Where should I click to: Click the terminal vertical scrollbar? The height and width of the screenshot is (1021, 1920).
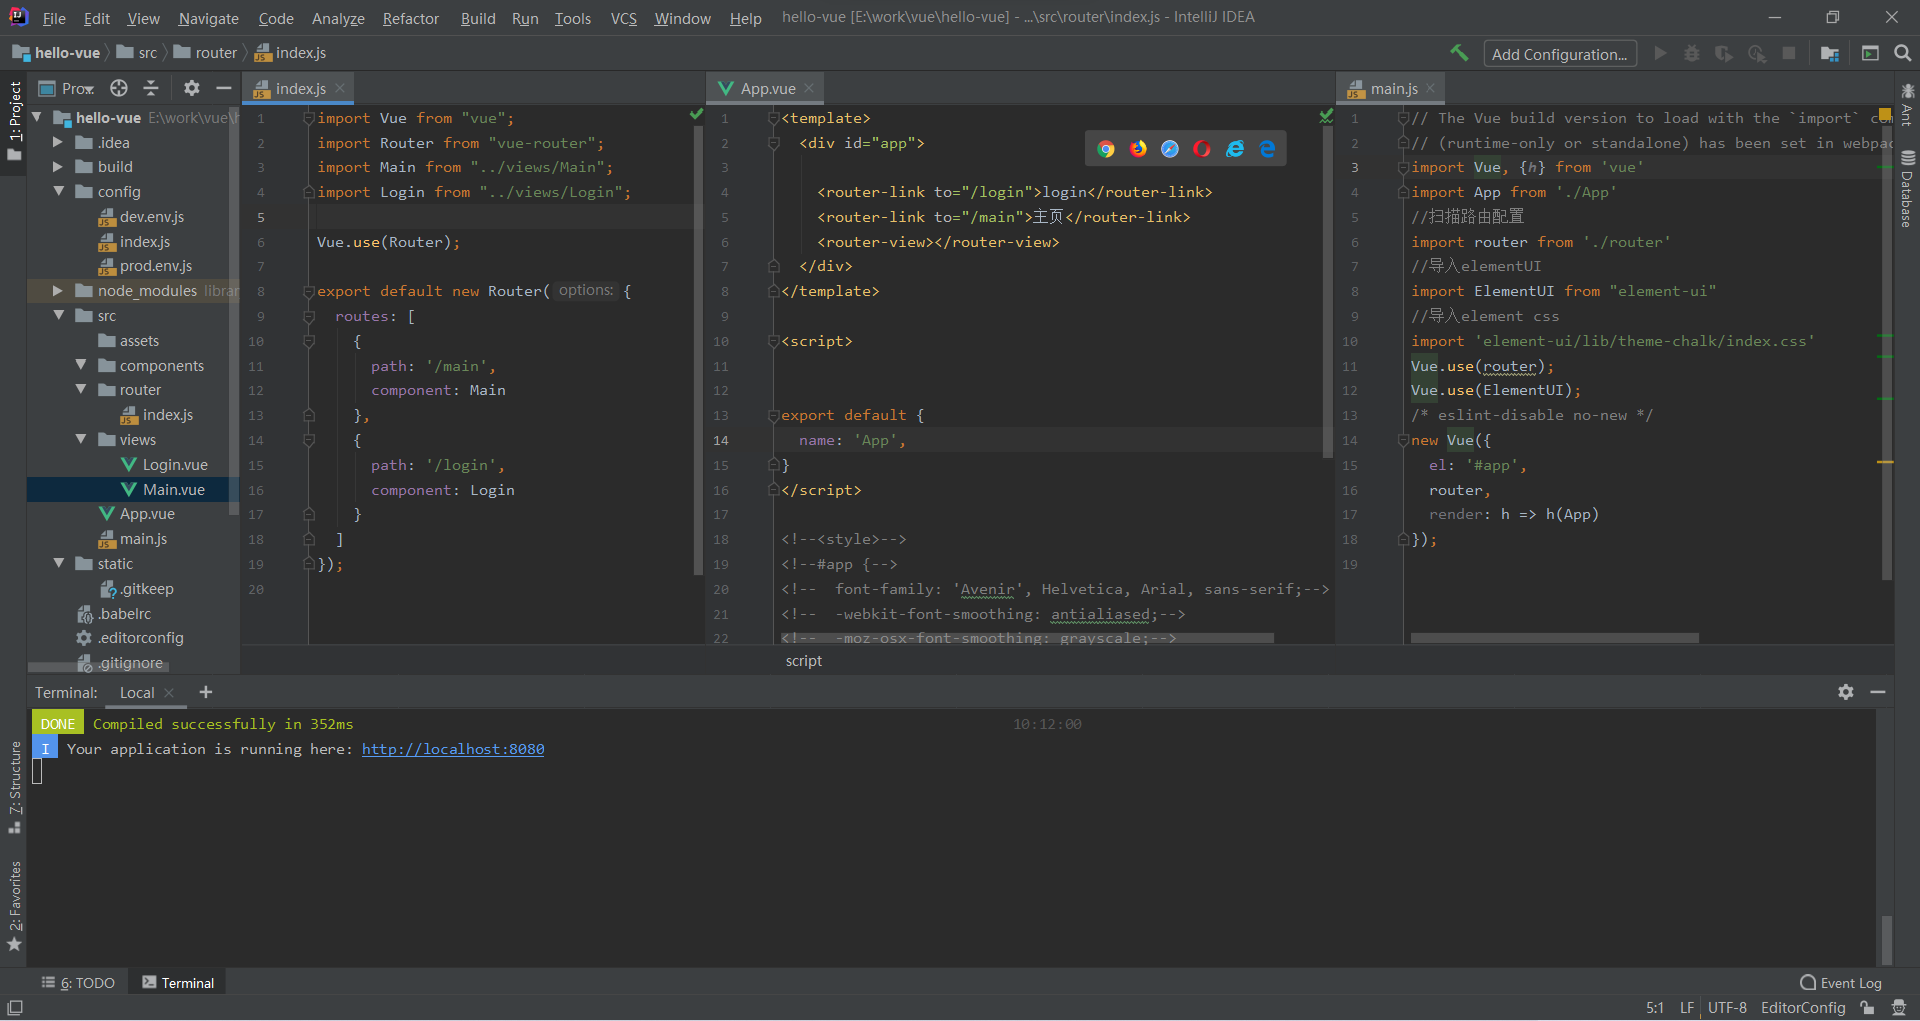(1886, 938)
